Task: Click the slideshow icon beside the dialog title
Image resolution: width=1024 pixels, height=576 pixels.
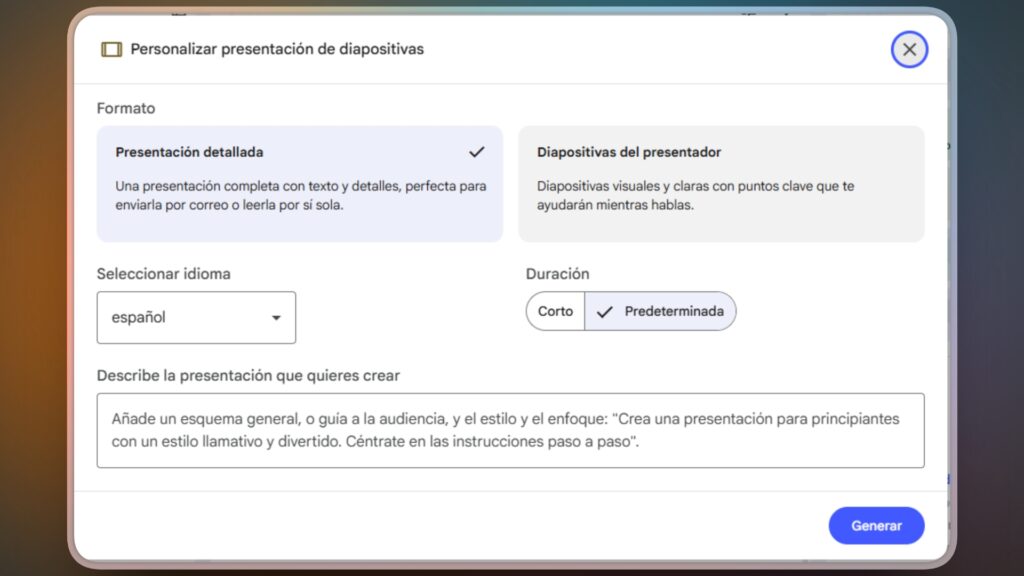Action: tap(111, 49)
